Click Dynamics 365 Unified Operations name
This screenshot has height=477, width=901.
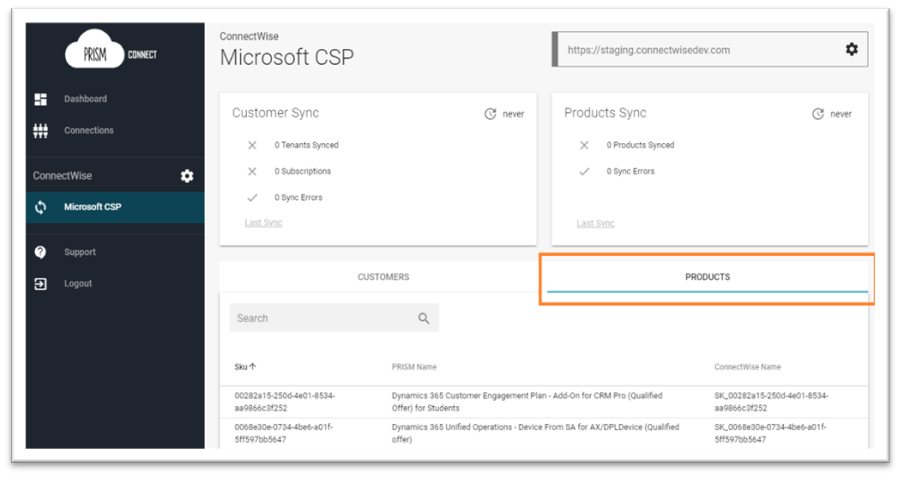coord(536,433)
